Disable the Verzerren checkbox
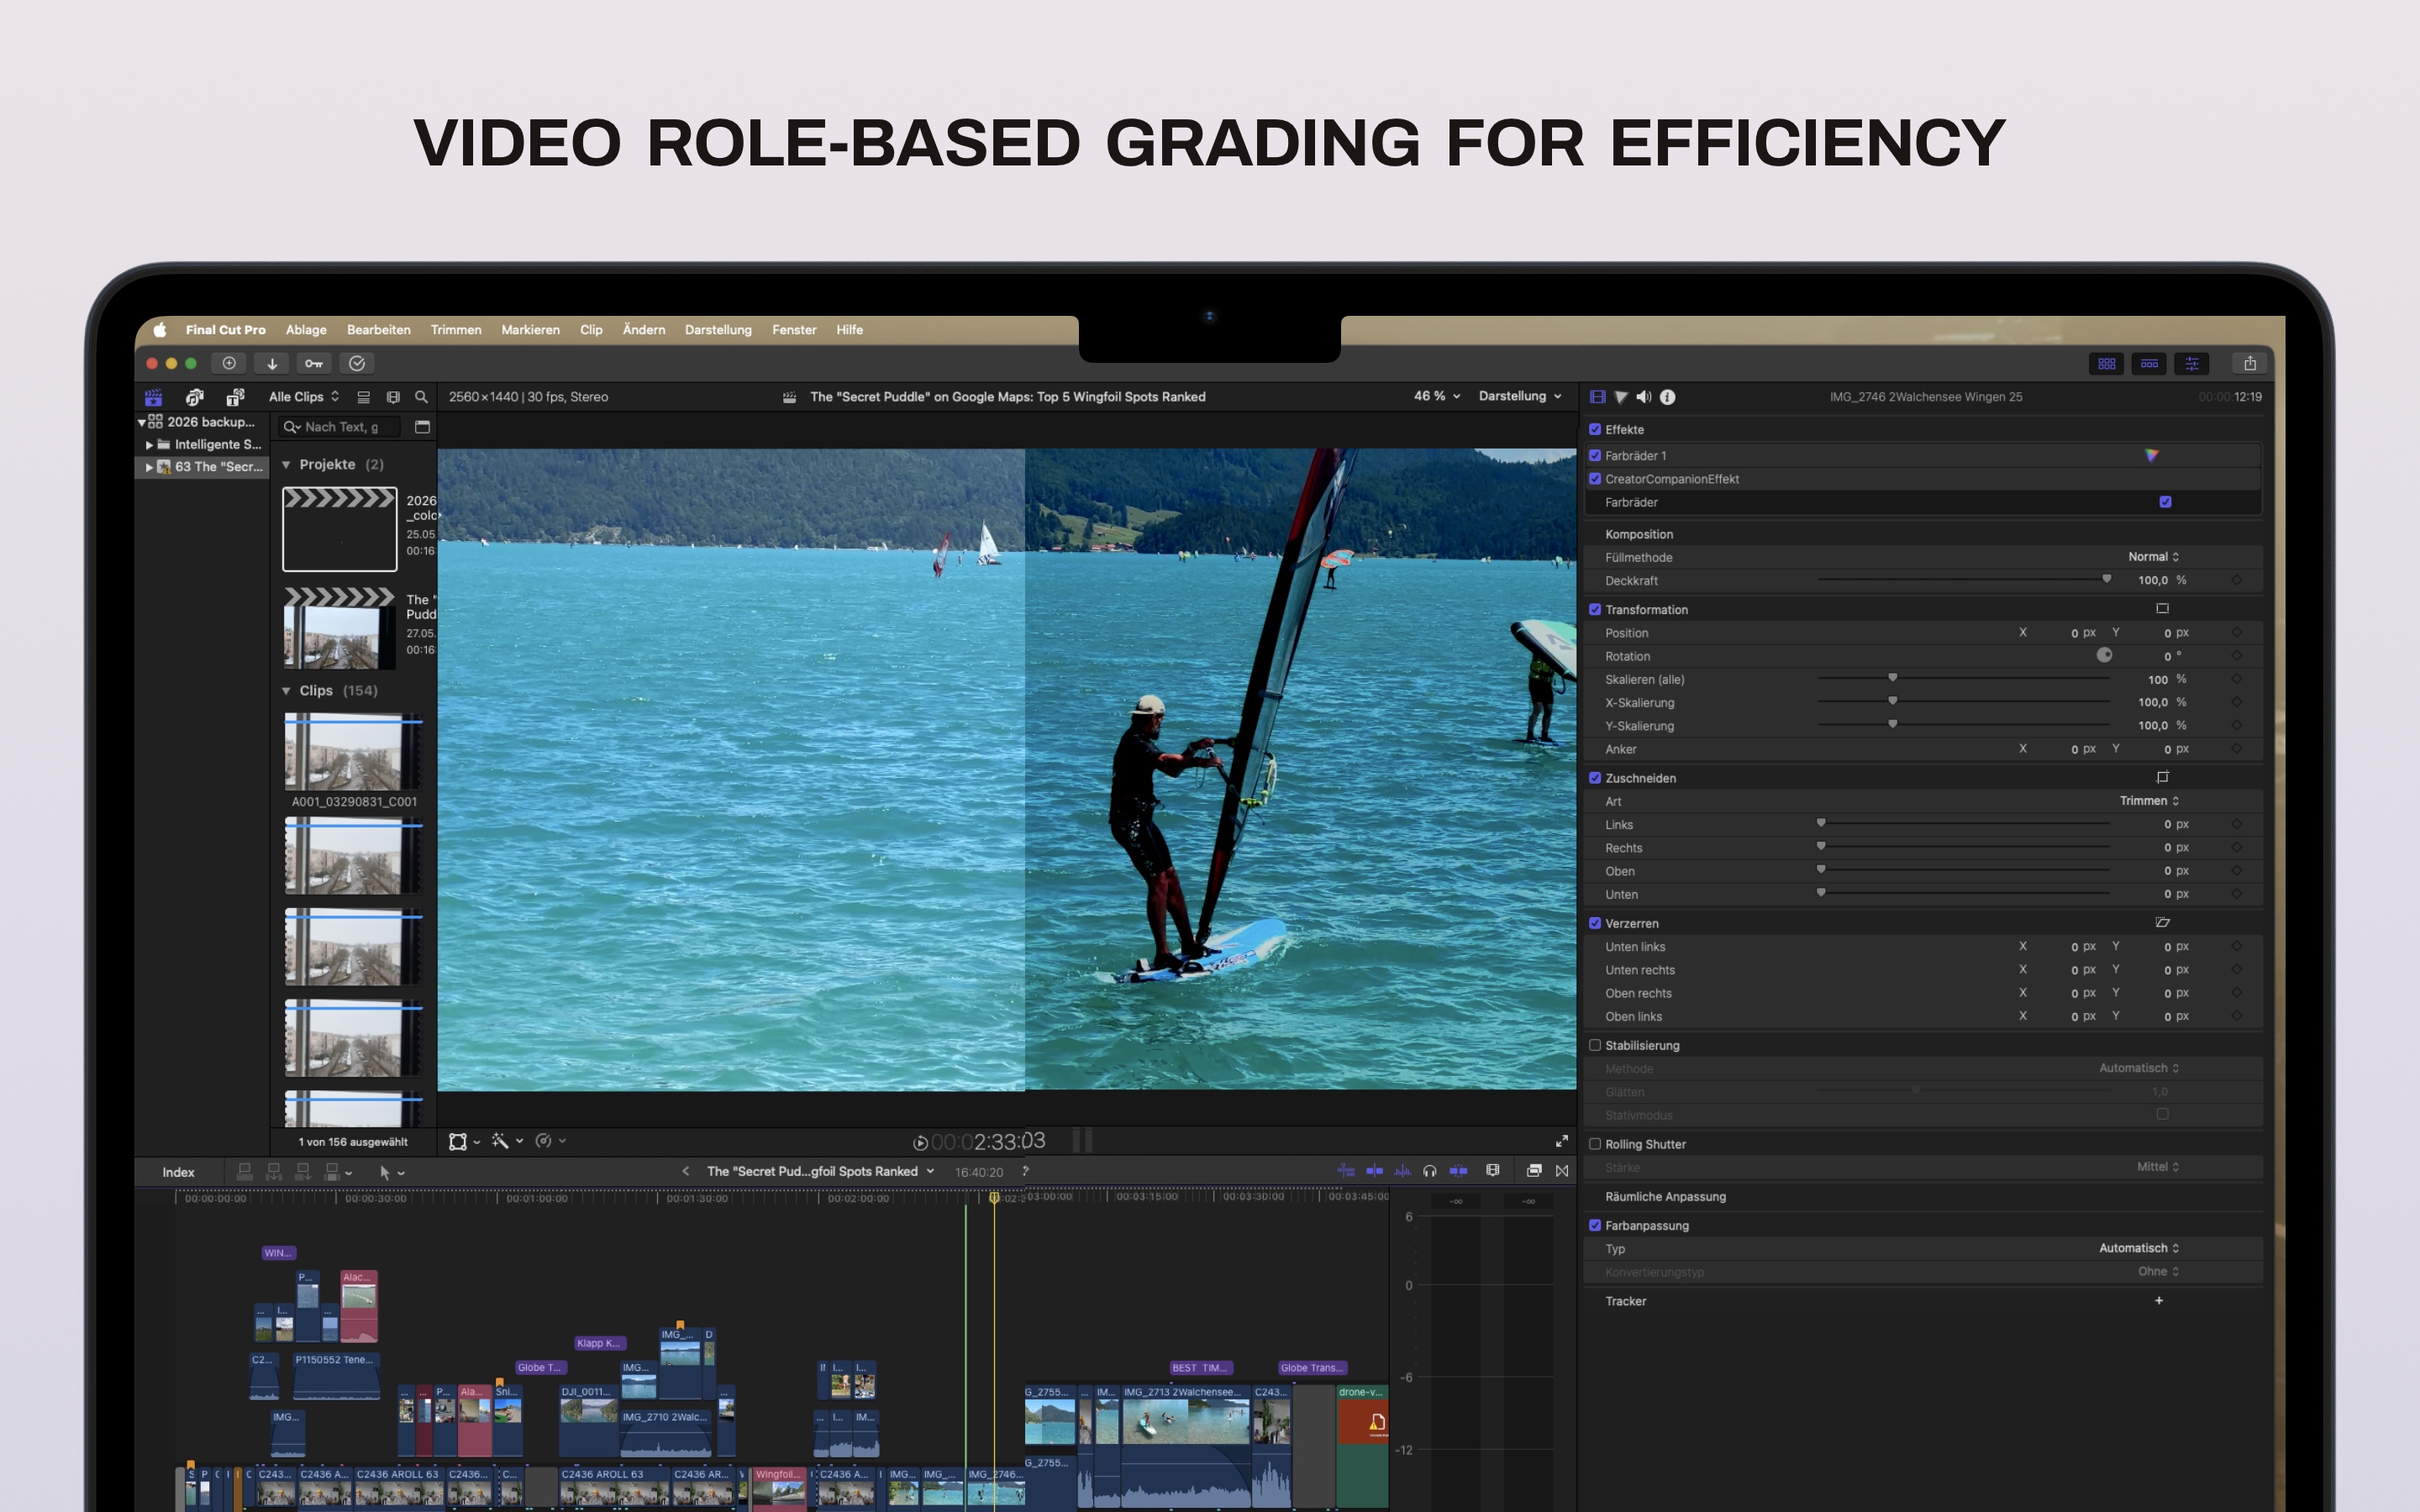The width and height of the screenshot is (2420, 1512). [x=1595, y=923]
